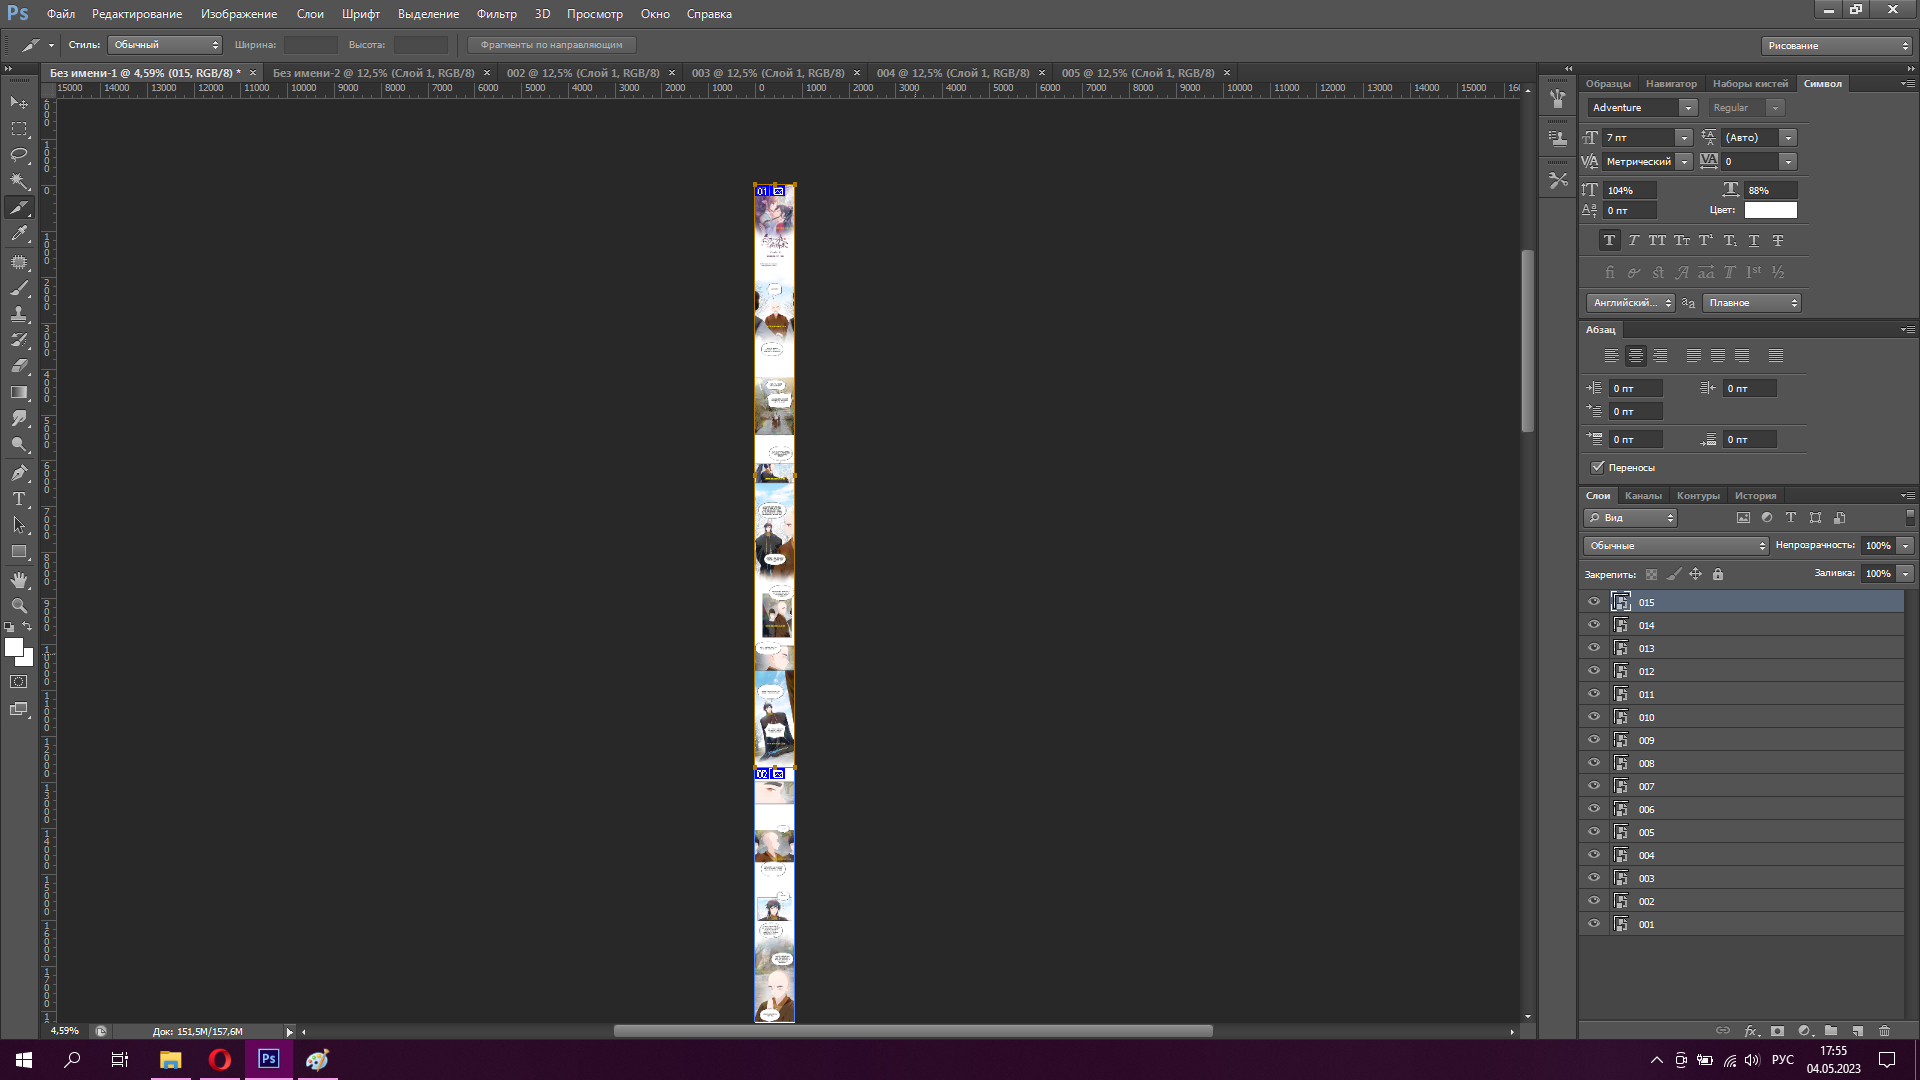Center align the paragraph text

click(x=1636, y=356)
